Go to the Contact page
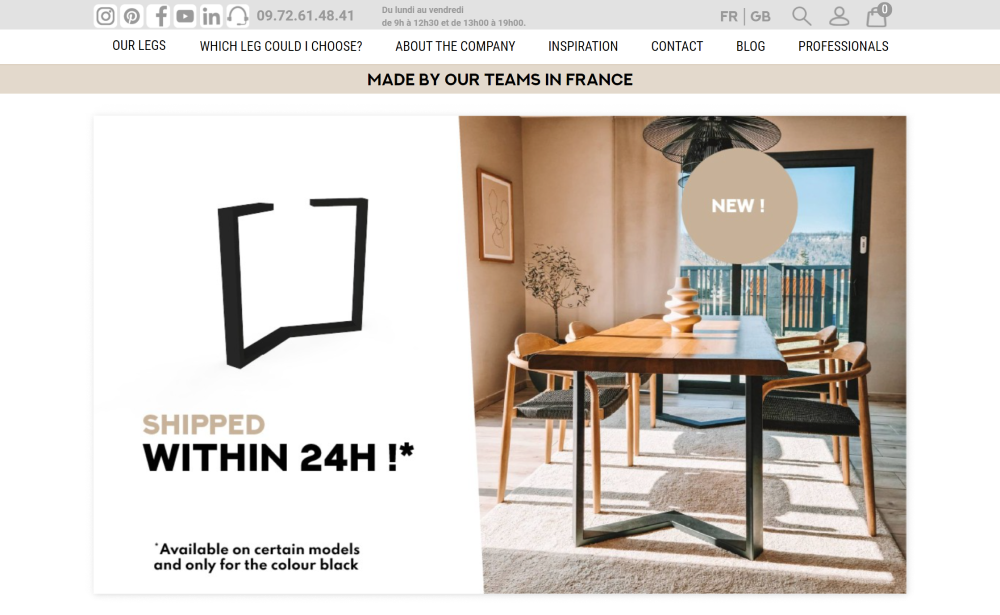The image size is (1000, 615). [677, 46]
